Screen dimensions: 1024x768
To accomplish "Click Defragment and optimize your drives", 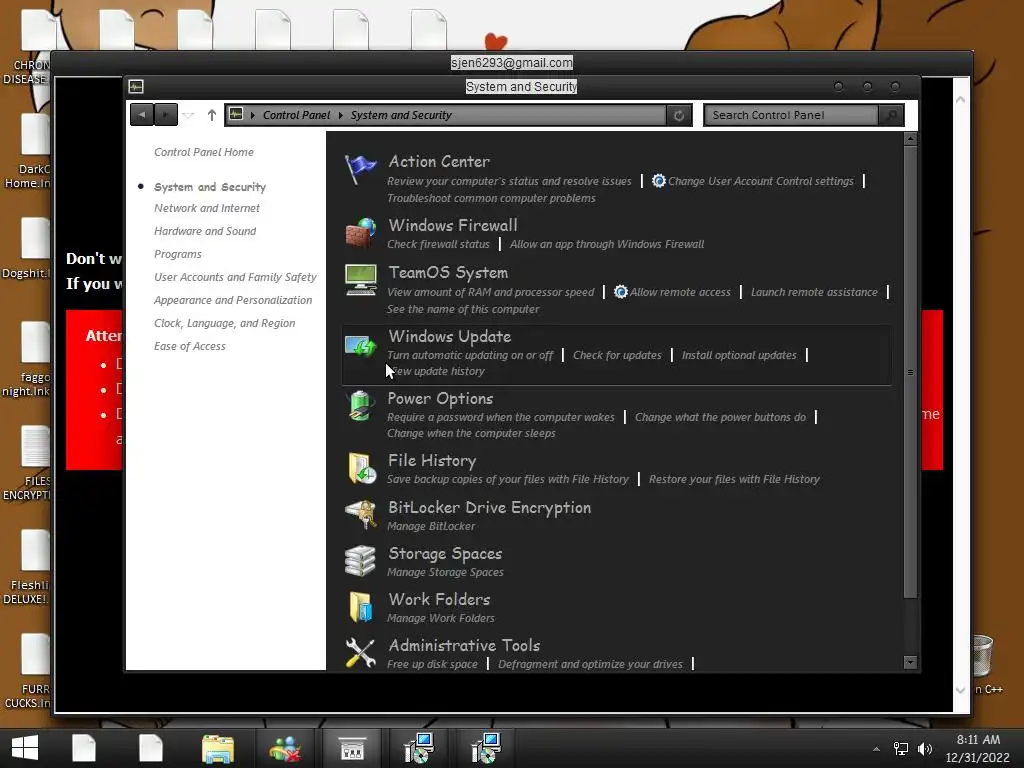I will (590, 664).
